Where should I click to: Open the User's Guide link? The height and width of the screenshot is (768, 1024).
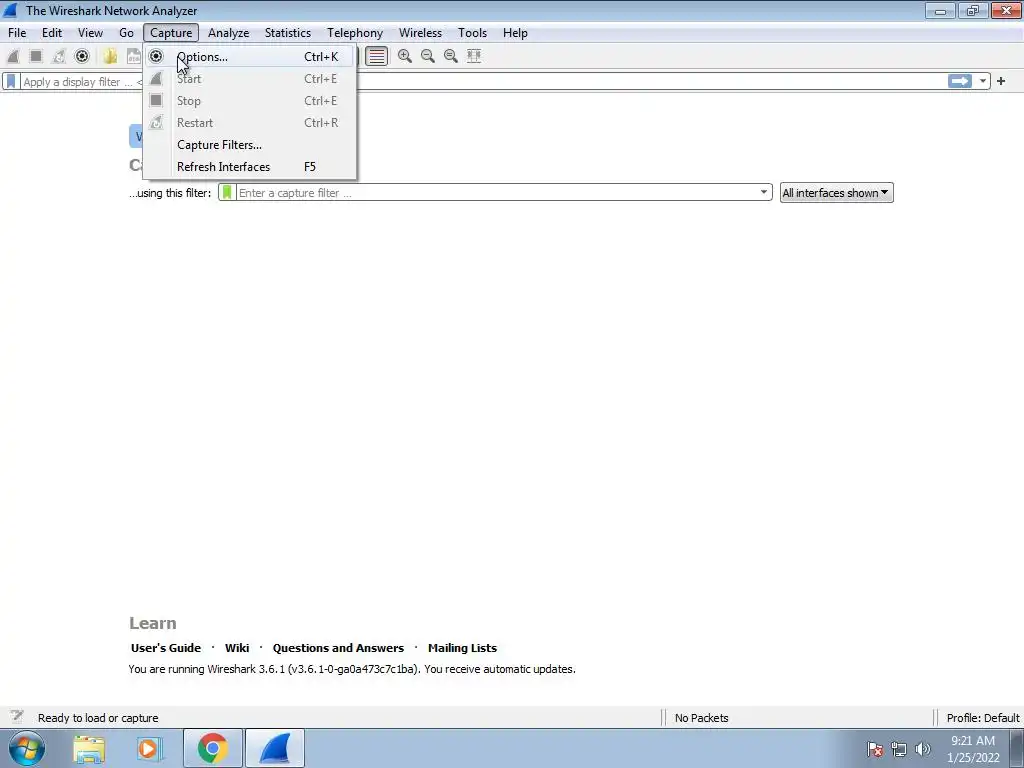[x=166, y=648]
